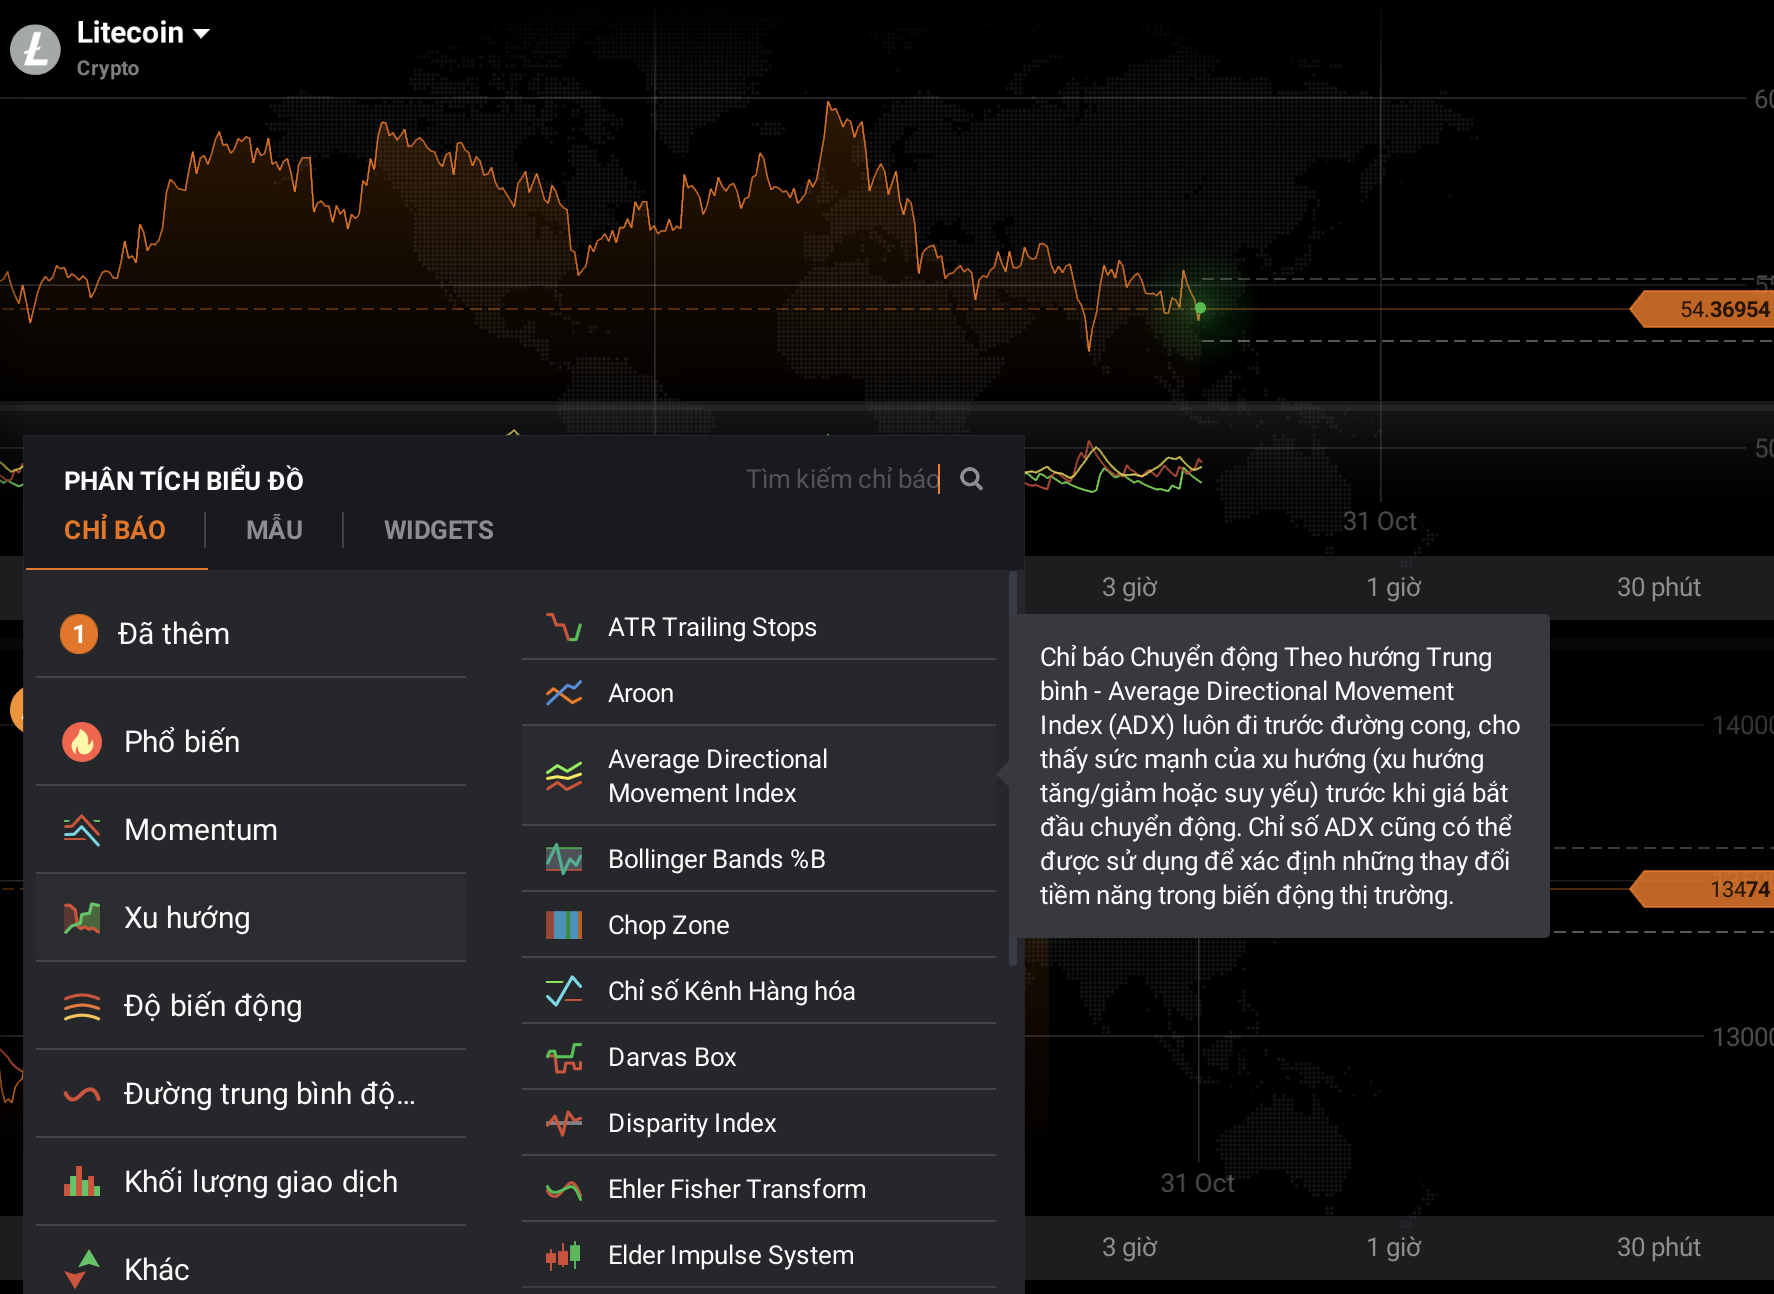Click the Litecoin logo icon
Image resolution: width=1774 pixels, height=1294 pixels.
(x=36, y=49)
